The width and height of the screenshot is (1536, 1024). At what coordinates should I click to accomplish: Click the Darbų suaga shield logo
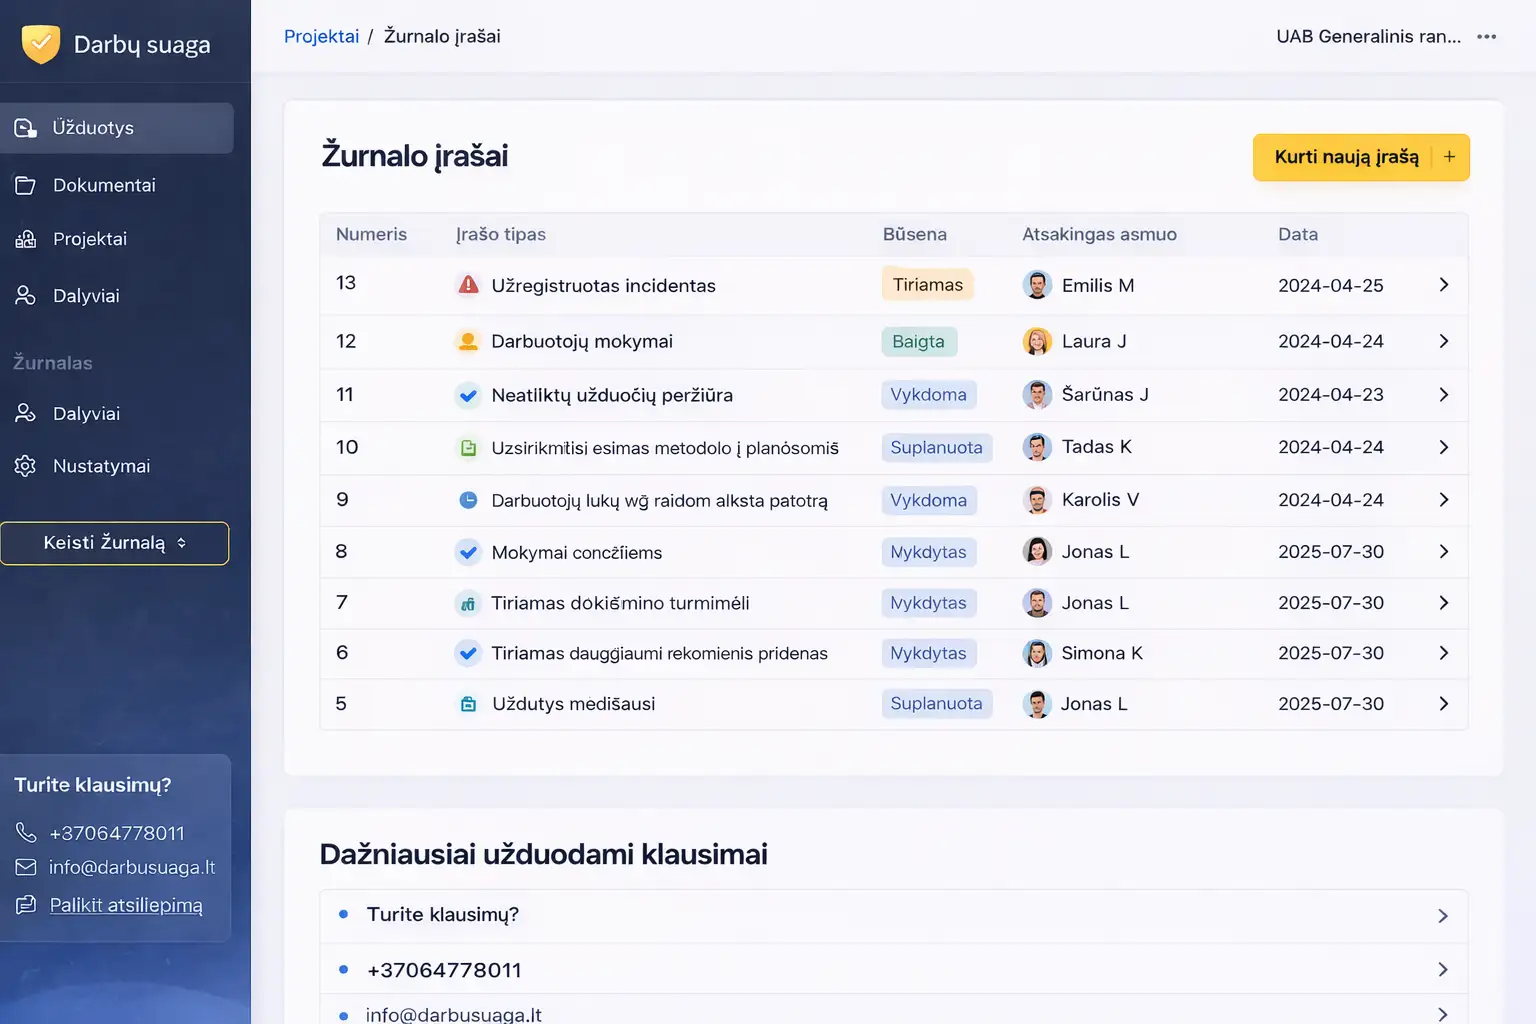pyautogui.click(x=41, y=44)
